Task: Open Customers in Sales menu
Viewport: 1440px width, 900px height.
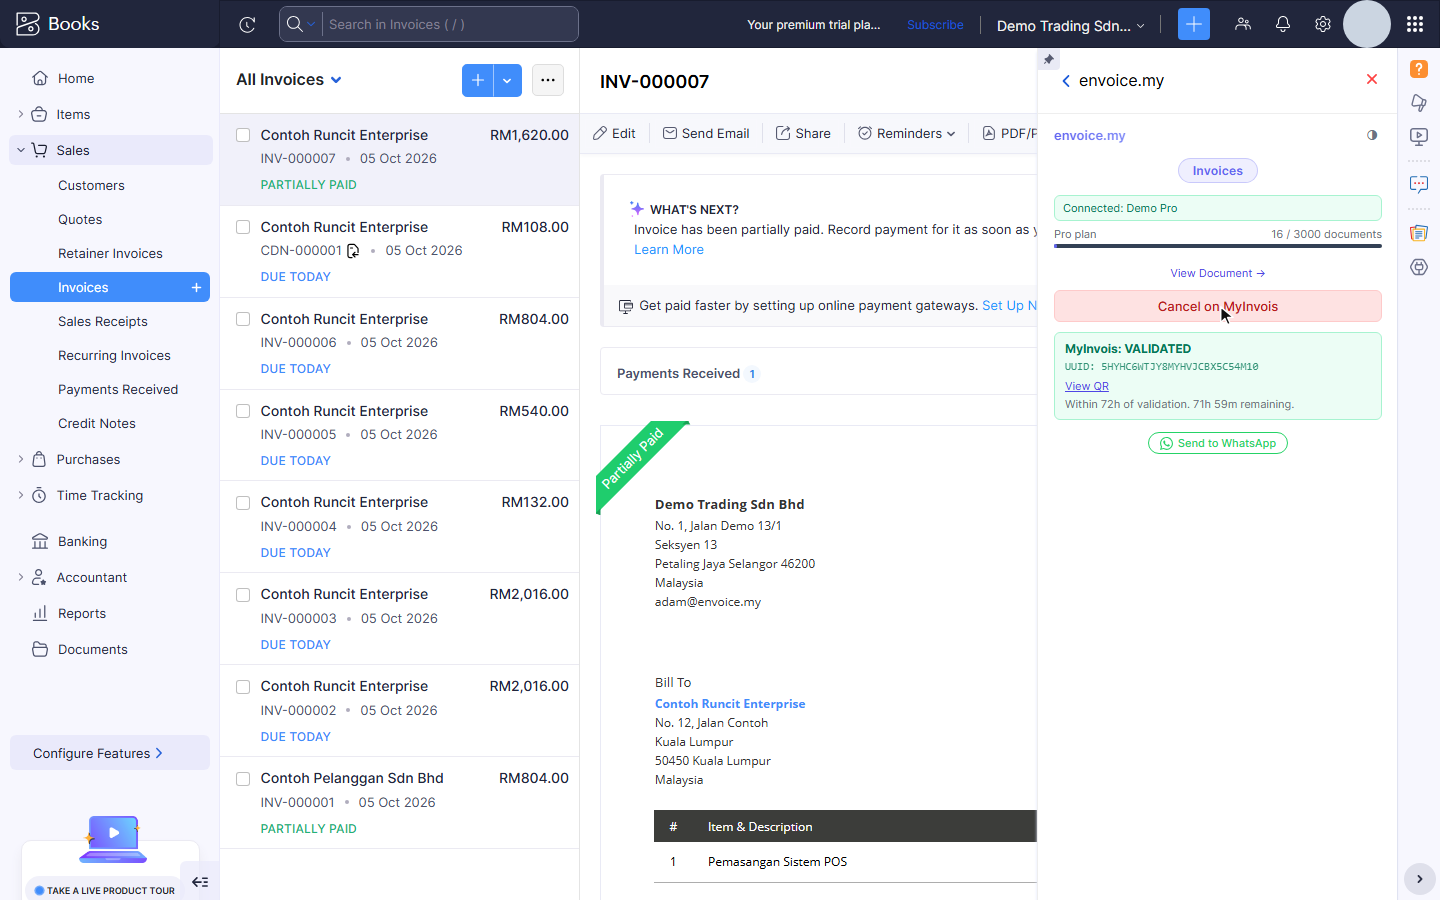Action: coord(91,185)
